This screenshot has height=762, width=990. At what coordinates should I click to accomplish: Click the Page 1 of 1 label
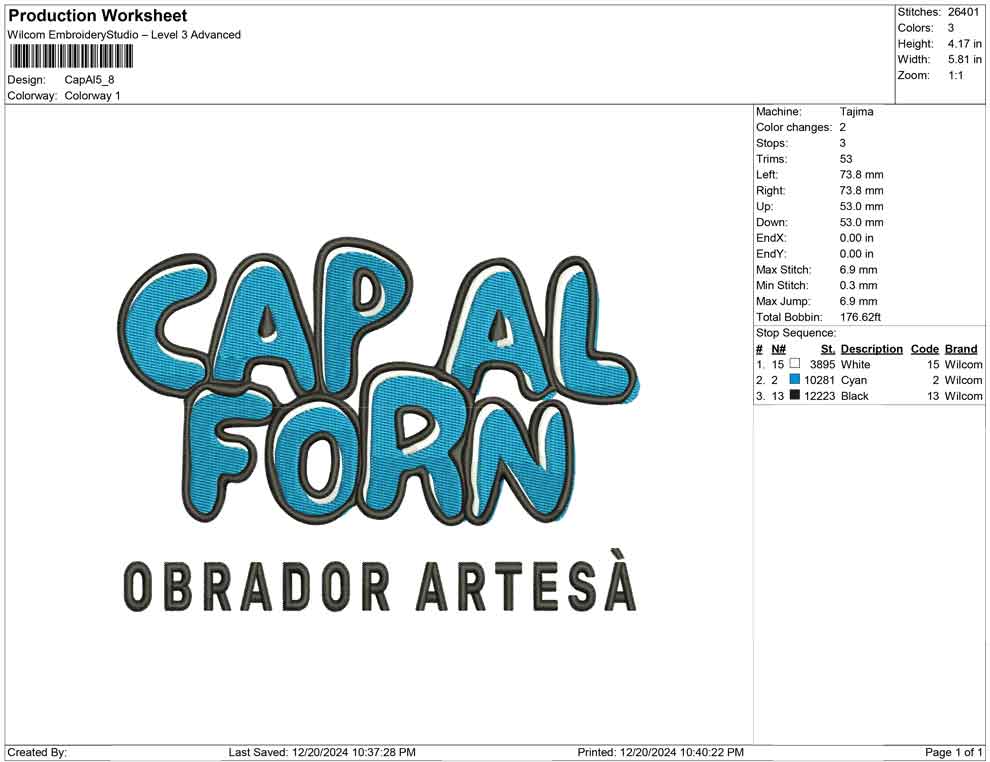(950, 752)
